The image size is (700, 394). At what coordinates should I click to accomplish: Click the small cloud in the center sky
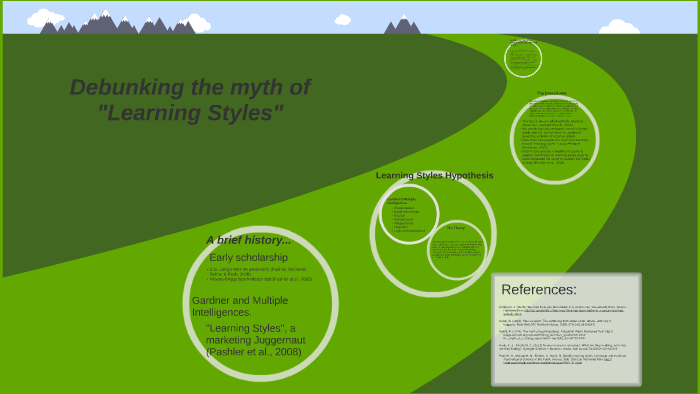342,20
